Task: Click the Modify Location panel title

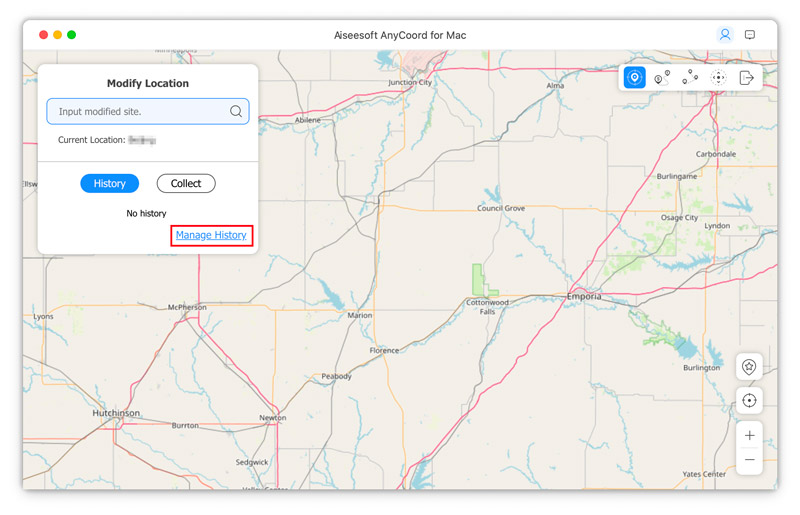Action: click(x=148, y=84)
